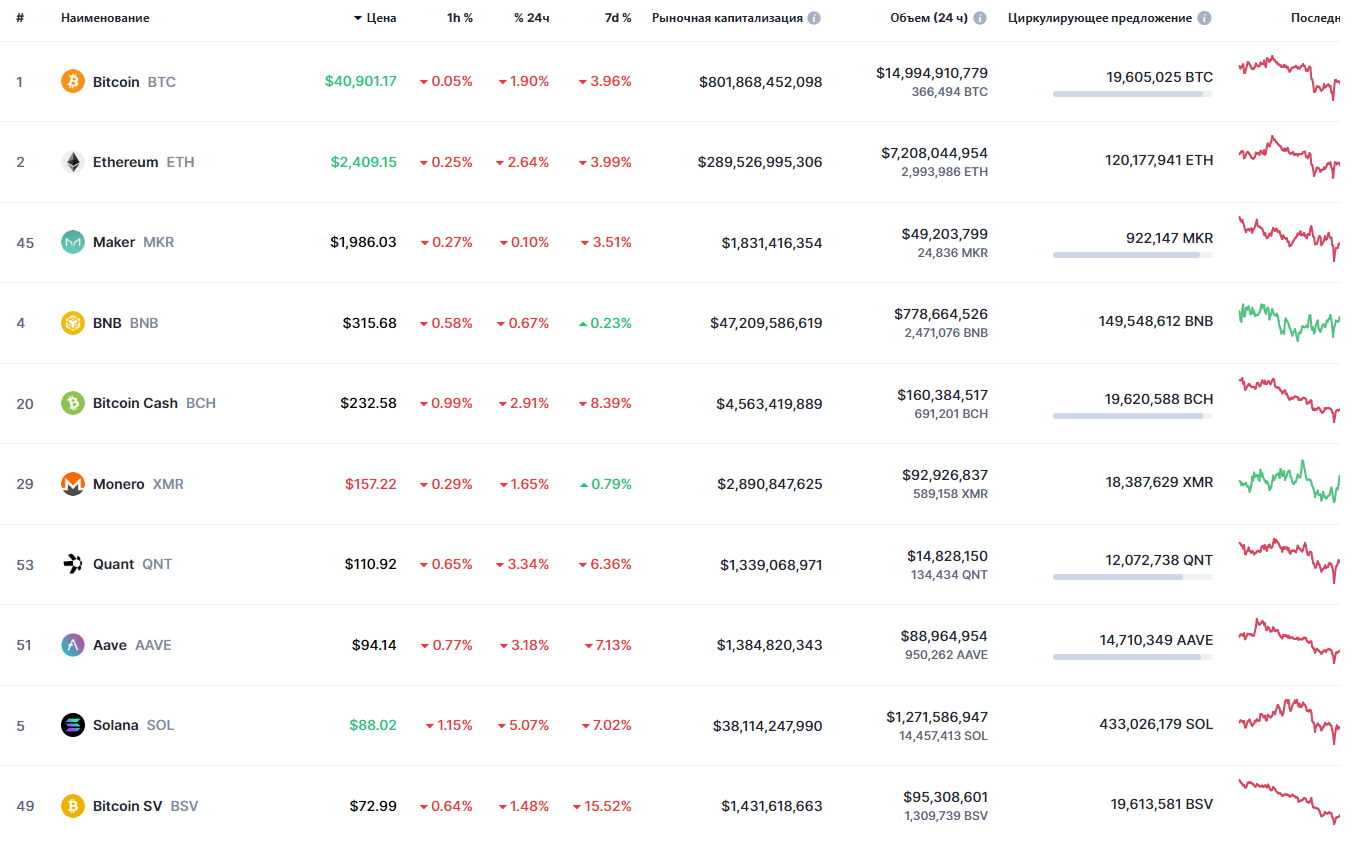Click Aave circulating supply progress bar
1359x843 pixels.
point(1133,657)
